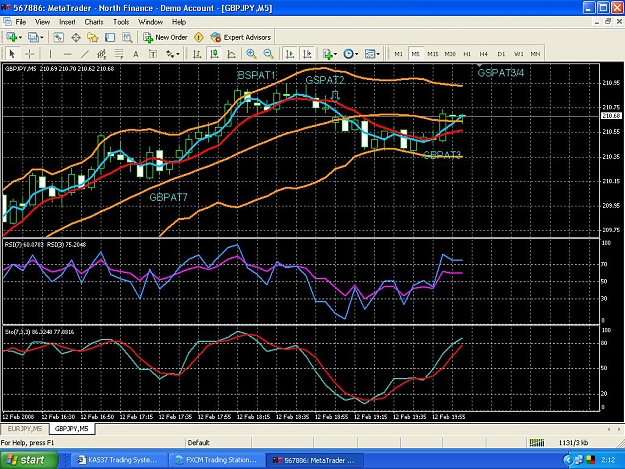625x469 pixels.
Task: Select the M30 timeframe
Action: coord(450,54)
